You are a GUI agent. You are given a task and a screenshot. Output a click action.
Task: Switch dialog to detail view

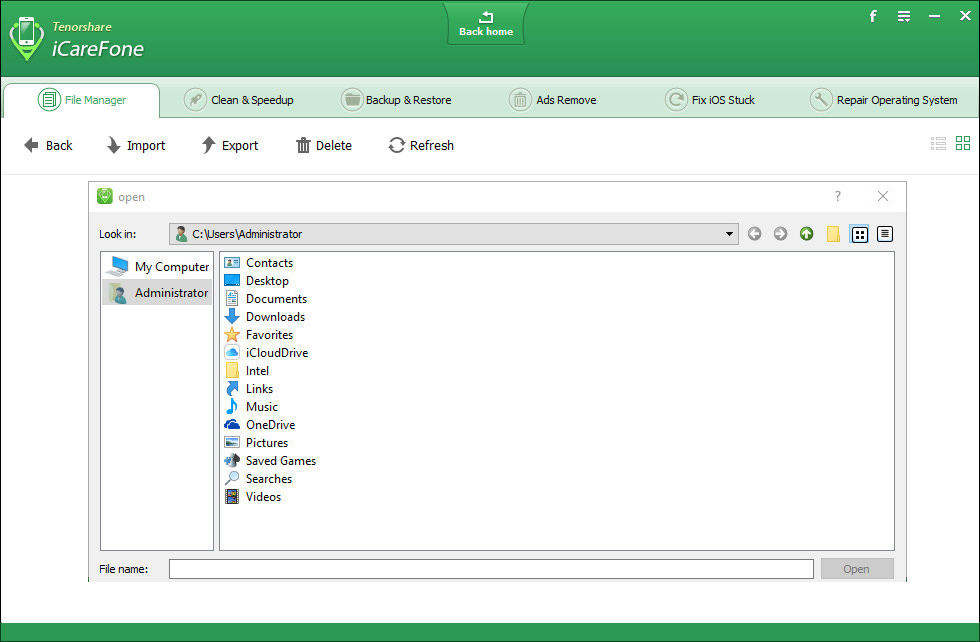tap(884, 234)
